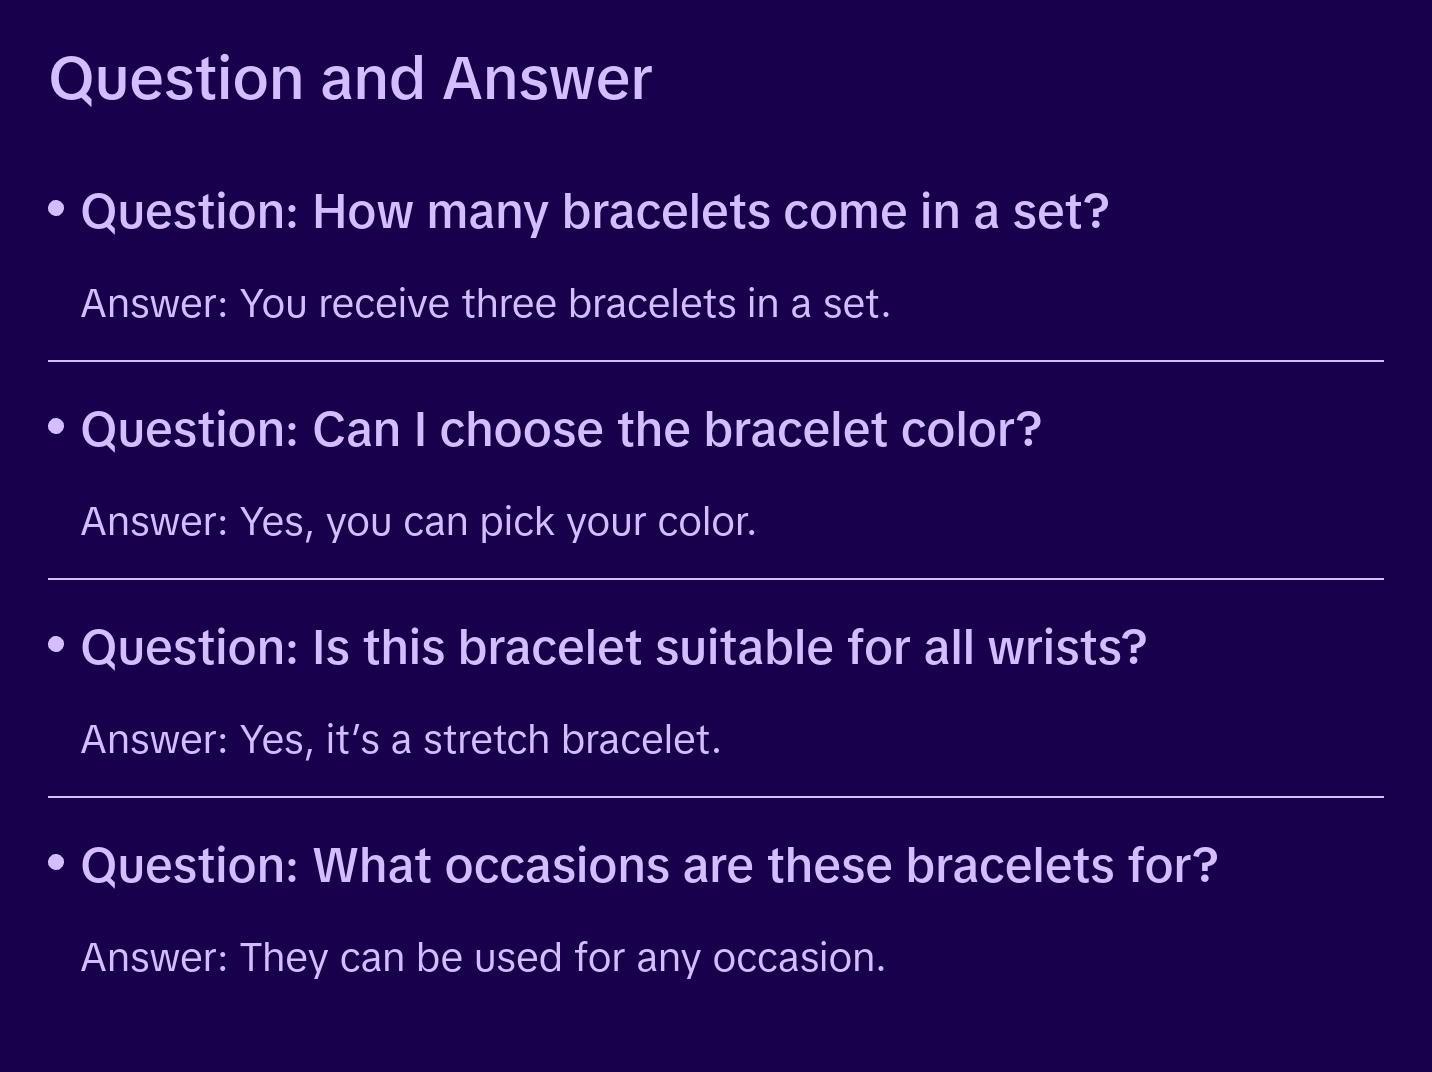Viewport: 1432px width, 1072px height.
Task: Click the word "occasion." in the last answer
Action: (798, 958)
